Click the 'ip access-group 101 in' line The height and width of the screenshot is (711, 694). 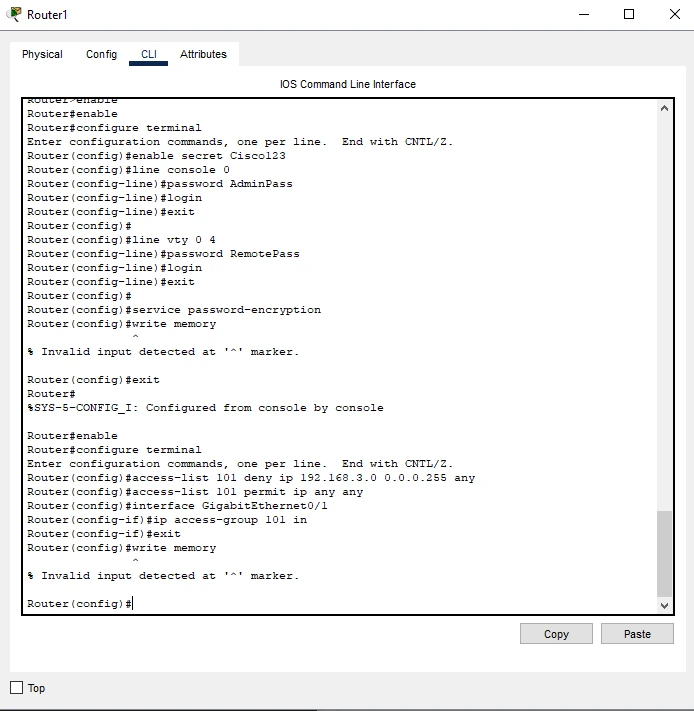(167, 520)
